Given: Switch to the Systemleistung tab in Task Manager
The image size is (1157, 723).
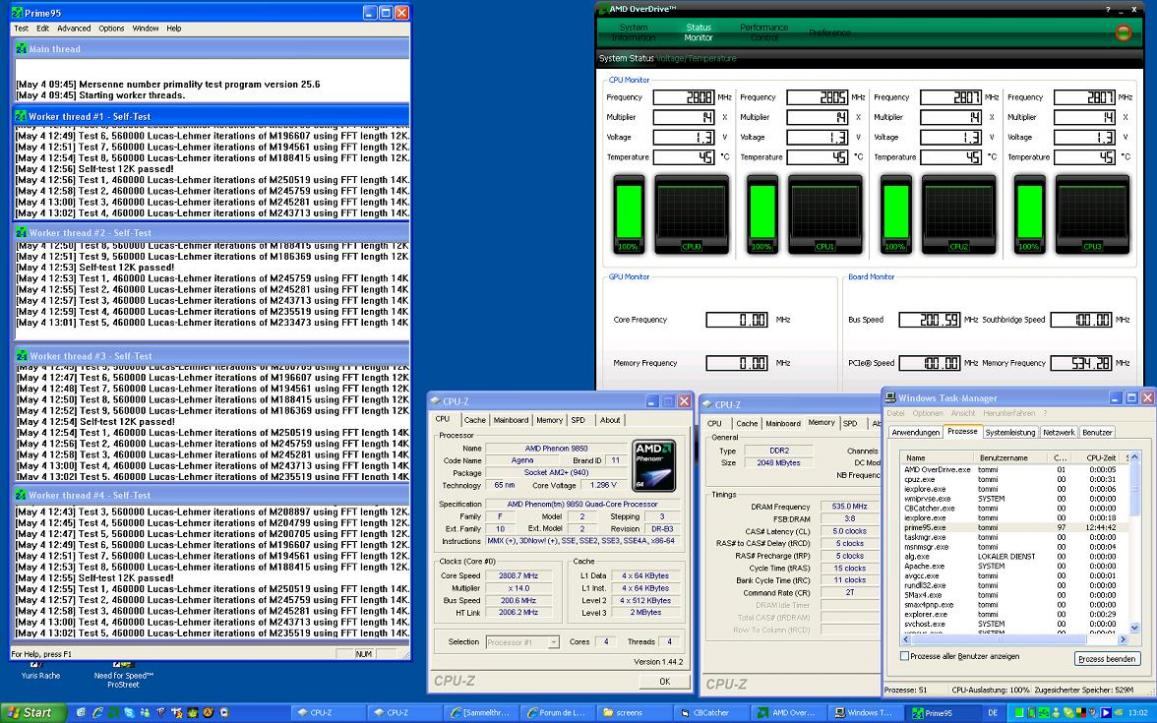Looking at the screenshot, I should [1010, 432].
